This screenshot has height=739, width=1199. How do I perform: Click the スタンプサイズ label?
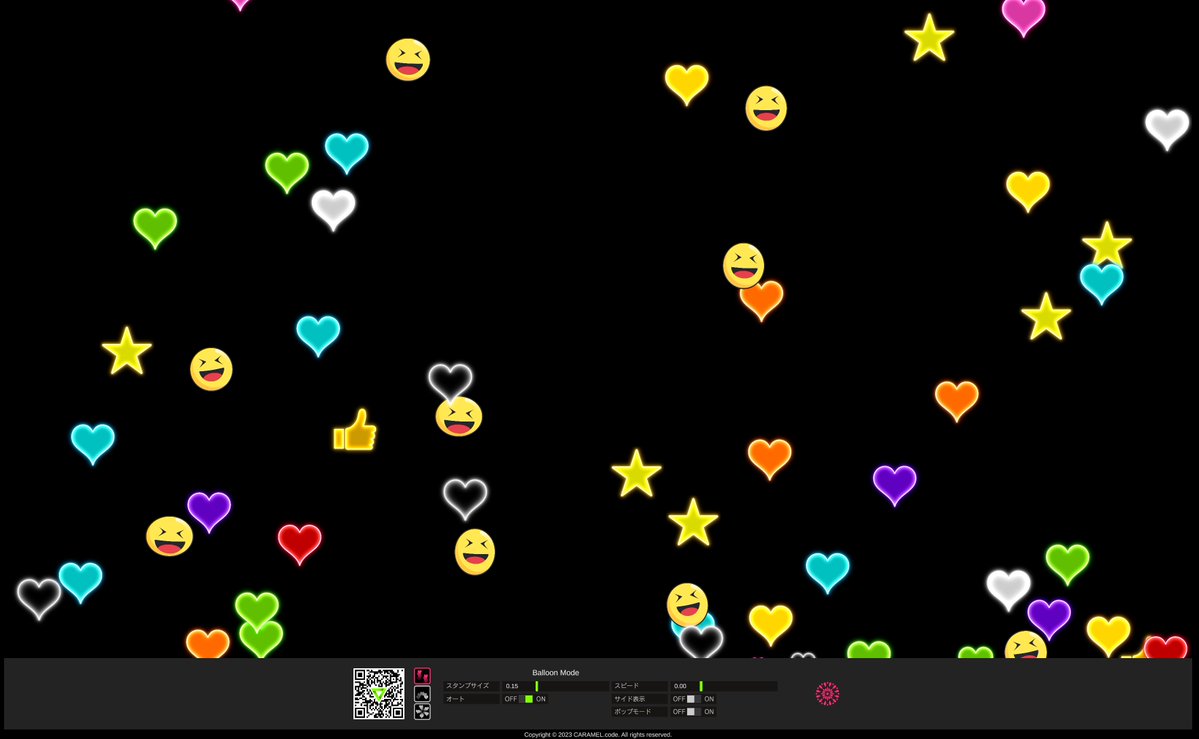tap(467, 686)
